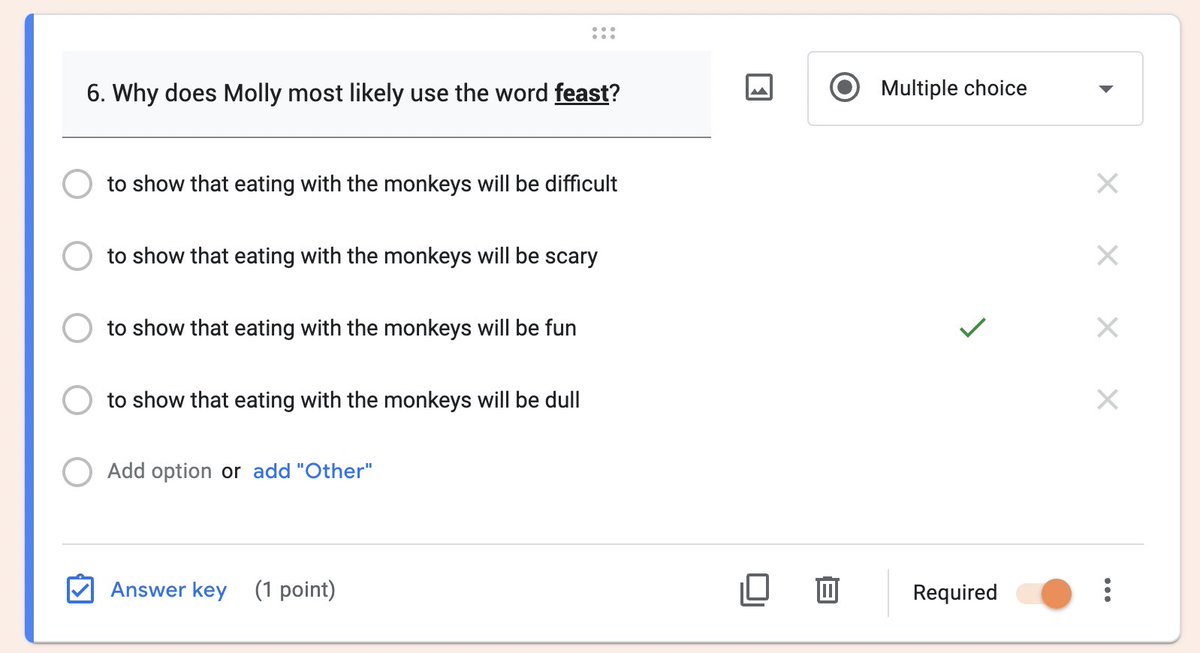Select radio for 'will be dull'
The width and height of the screenshot is (1200, 653).
[78, 400]
